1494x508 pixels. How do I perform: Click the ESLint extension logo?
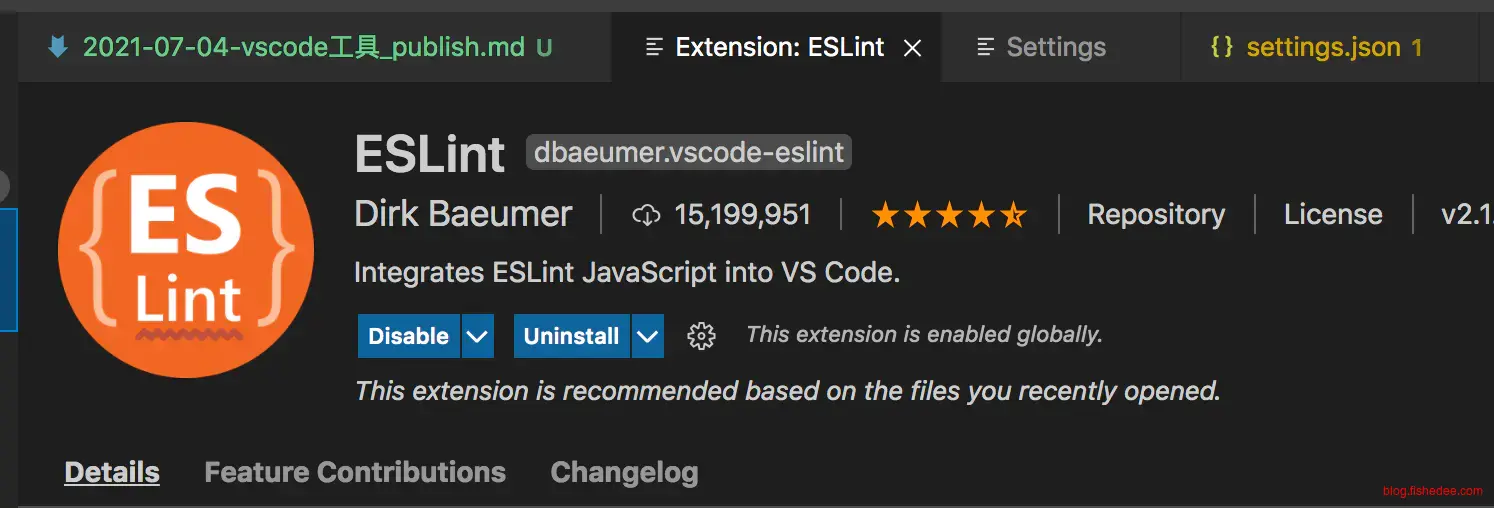(x=186, y=250)
